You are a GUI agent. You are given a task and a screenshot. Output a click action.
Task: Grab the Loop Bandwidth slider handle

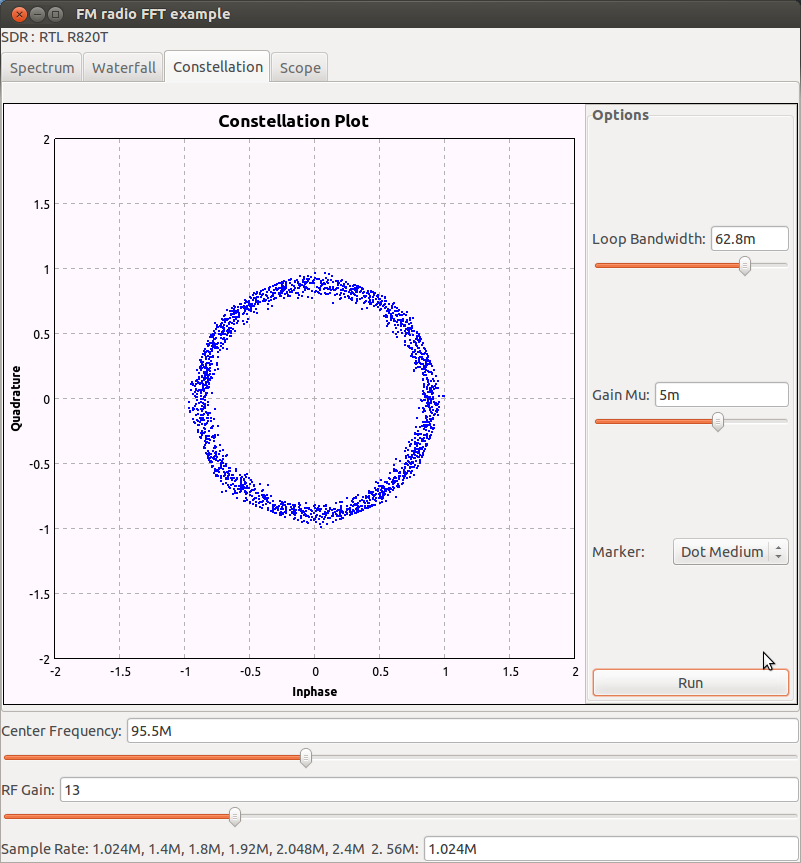point(744,266)
